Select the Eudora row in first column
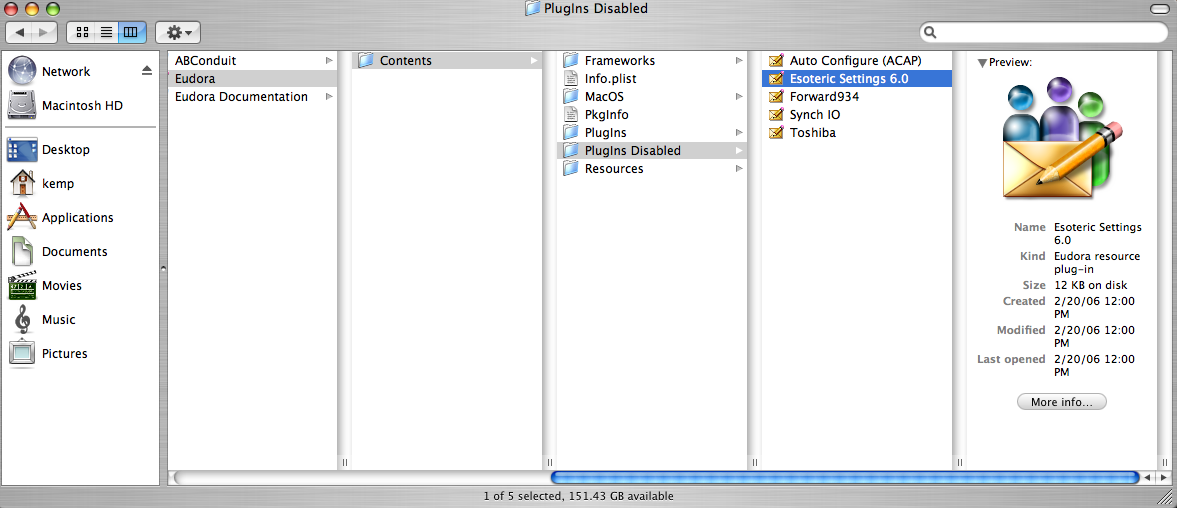Screen dimensions: 1177x508 252,78
